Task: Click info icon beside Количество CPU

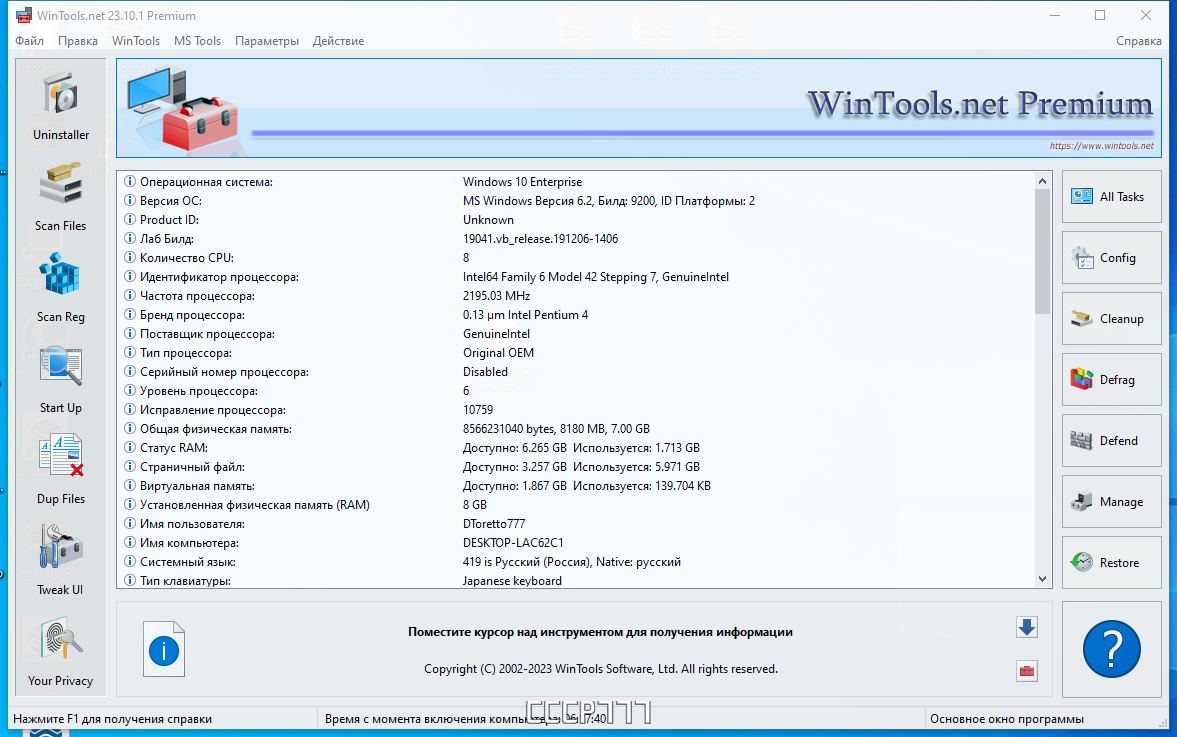Action: tap(130, 257)
